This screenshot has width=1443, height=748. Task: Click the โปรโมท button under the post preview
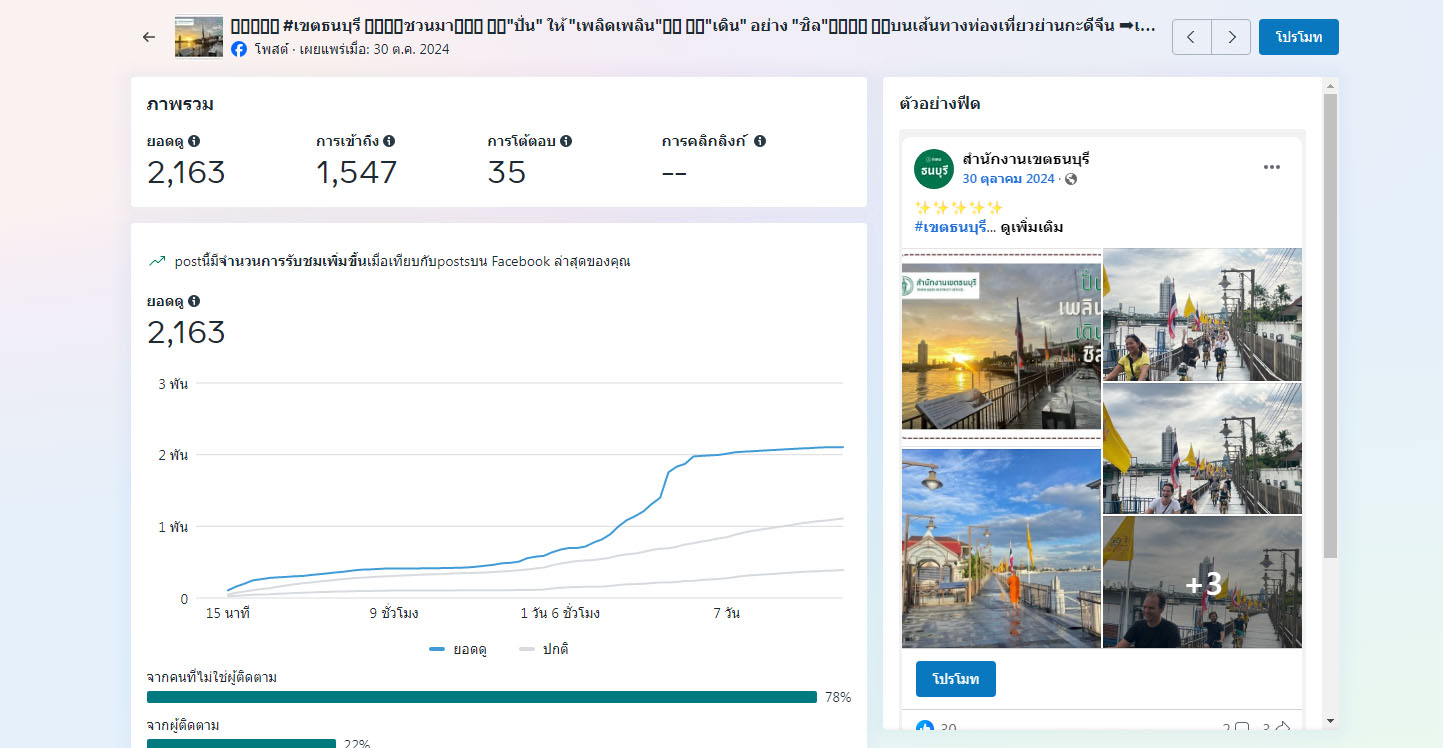point(955,679)
